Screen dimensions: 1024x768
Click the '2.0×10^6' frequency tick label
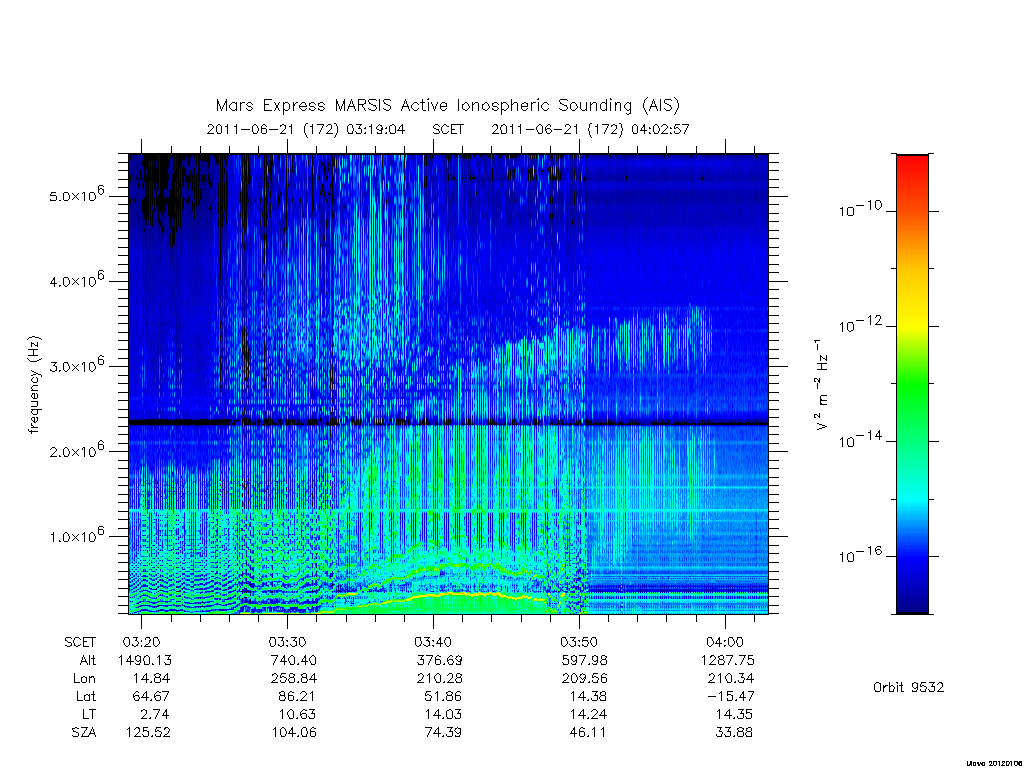click(x=77, y=450)
